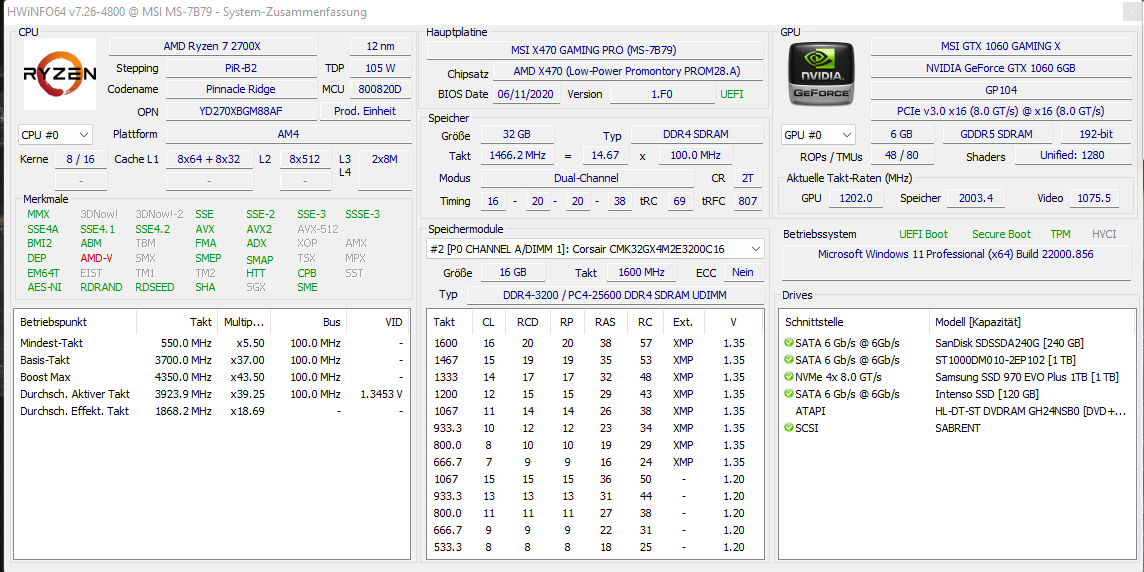
Task: Click the Video clock 1075.5 value
Action: point(1094,198)
